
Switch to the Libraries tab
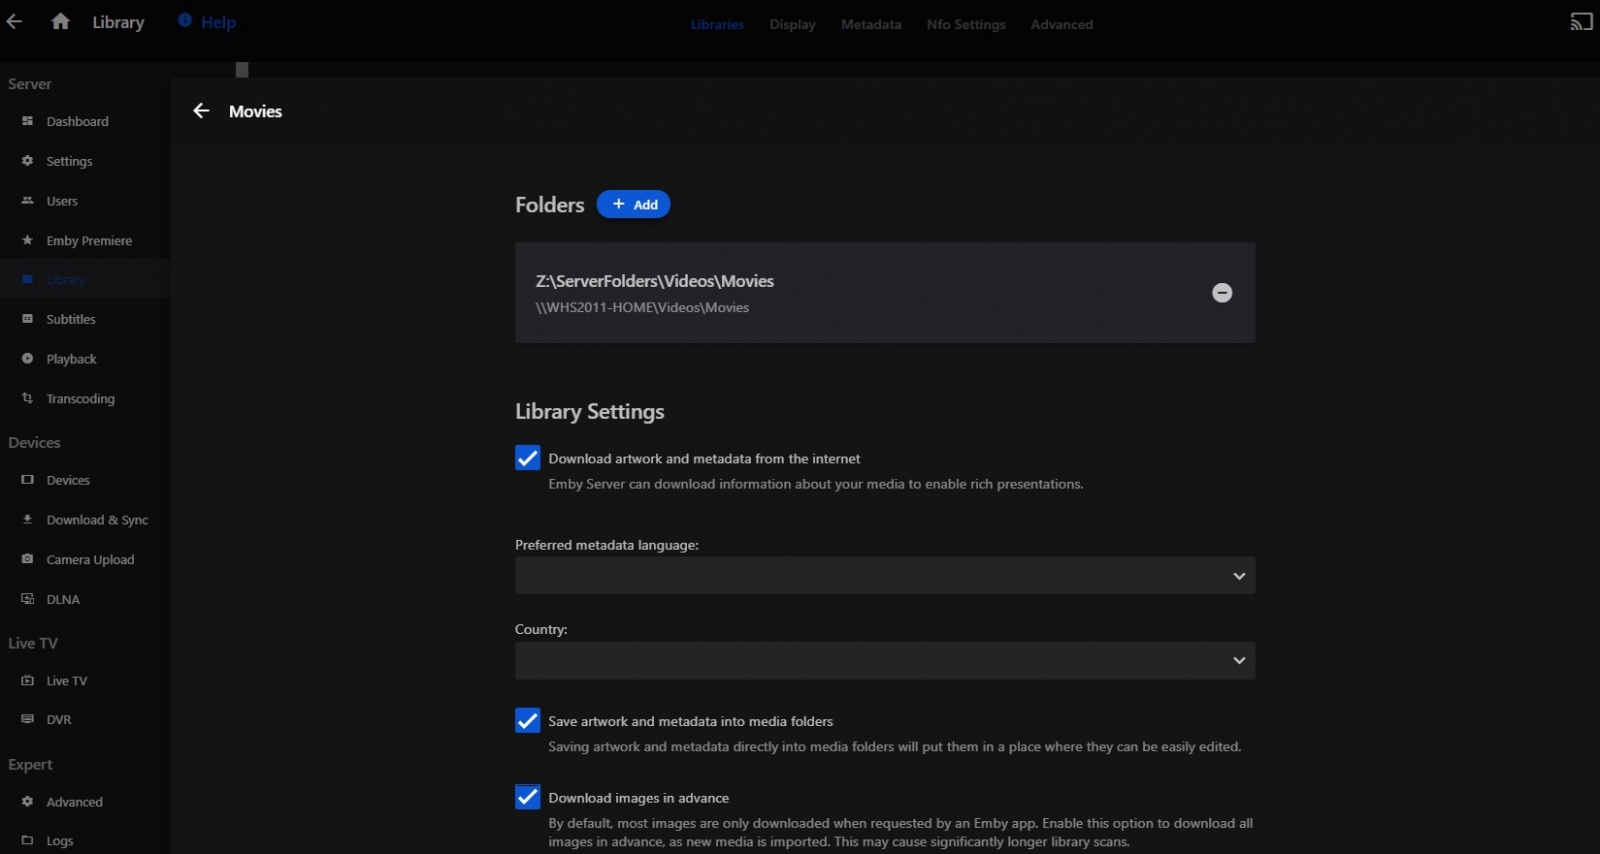(x=717, y=24)
